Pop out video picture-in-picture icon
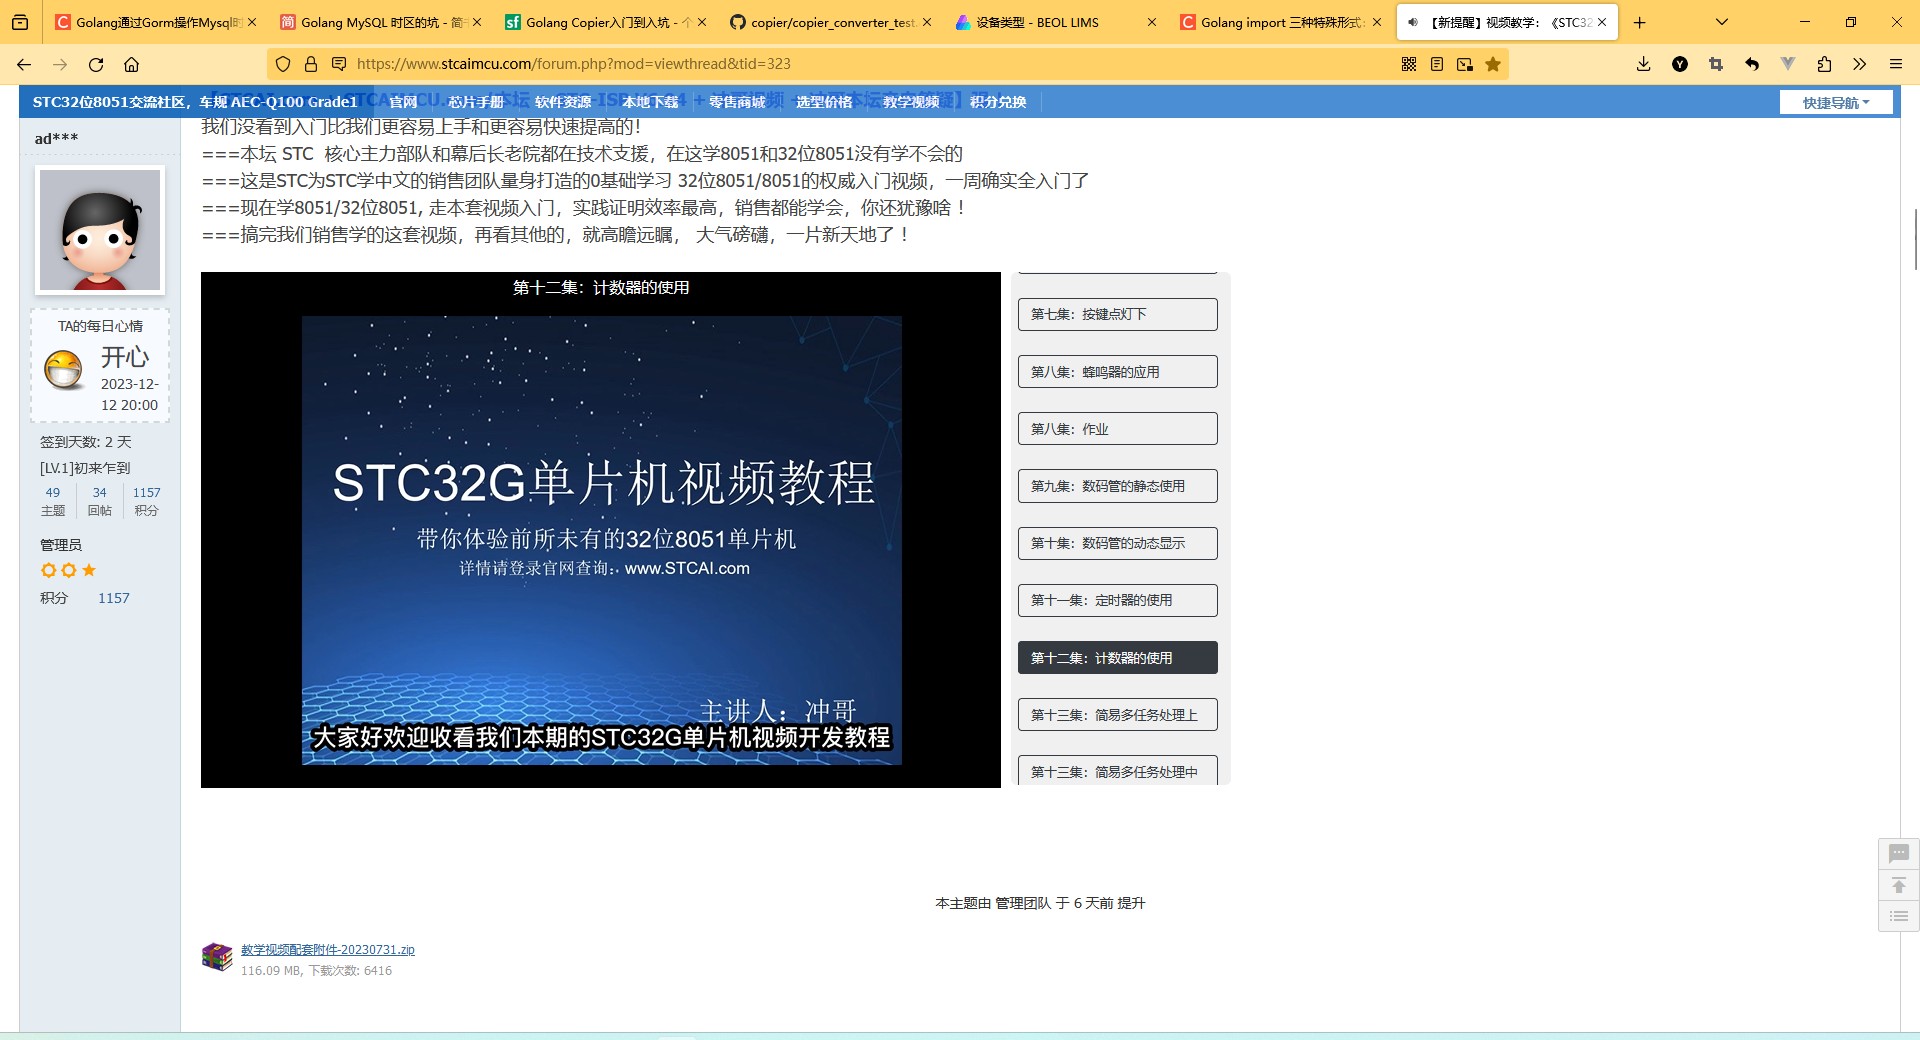The image size is (1920, 1040). click(1465, 64)
